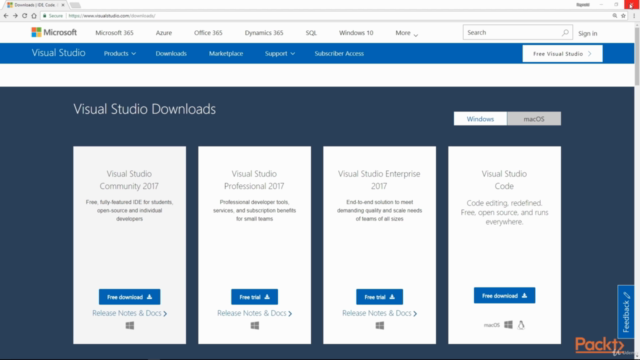Download Visual Studio Code free
Screen dimensions: 640x360
[504, 295]
